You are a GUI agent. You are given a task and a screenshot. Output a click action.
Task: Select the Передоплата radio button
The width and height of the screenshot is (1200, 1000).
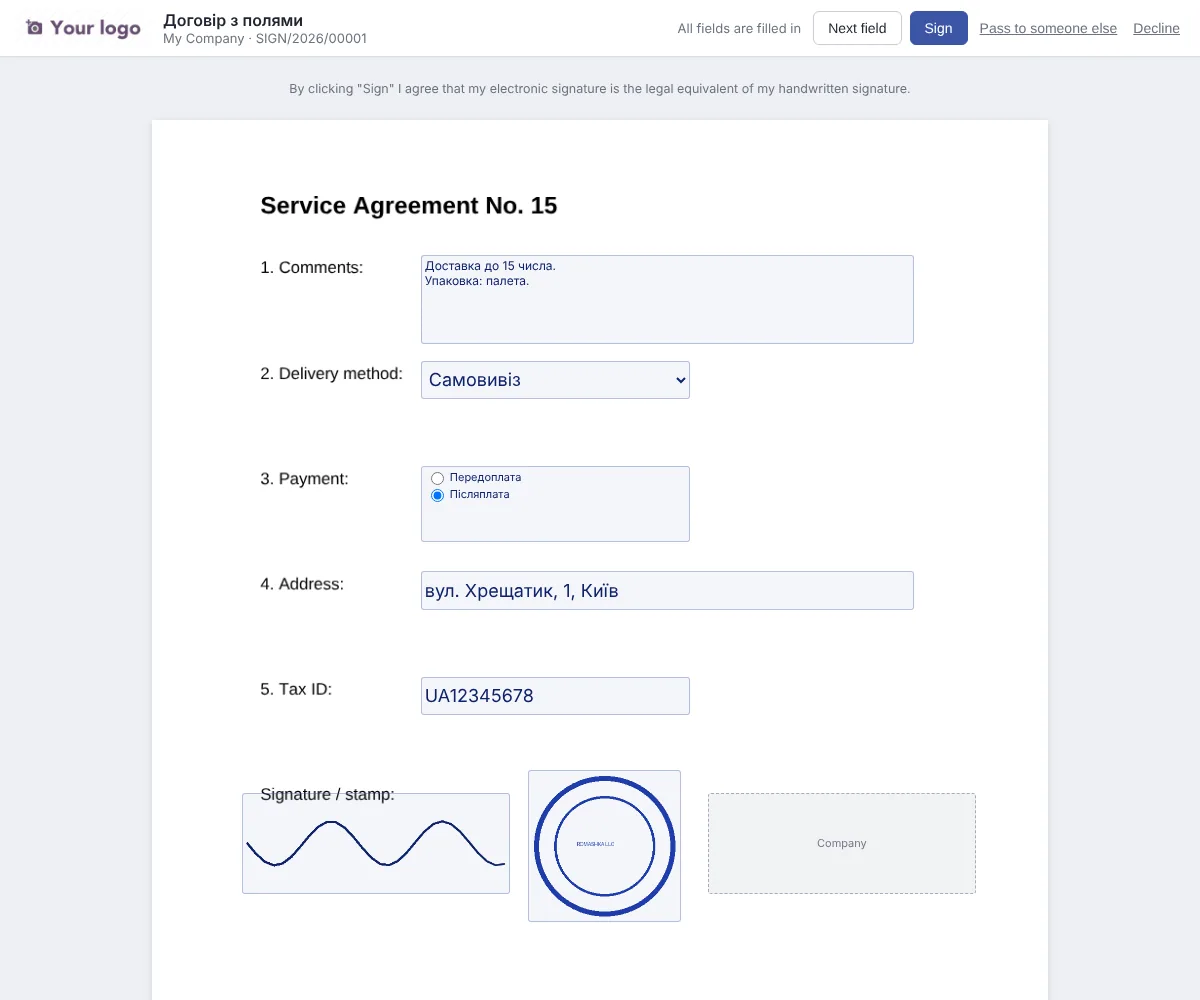tap(437, 478)
